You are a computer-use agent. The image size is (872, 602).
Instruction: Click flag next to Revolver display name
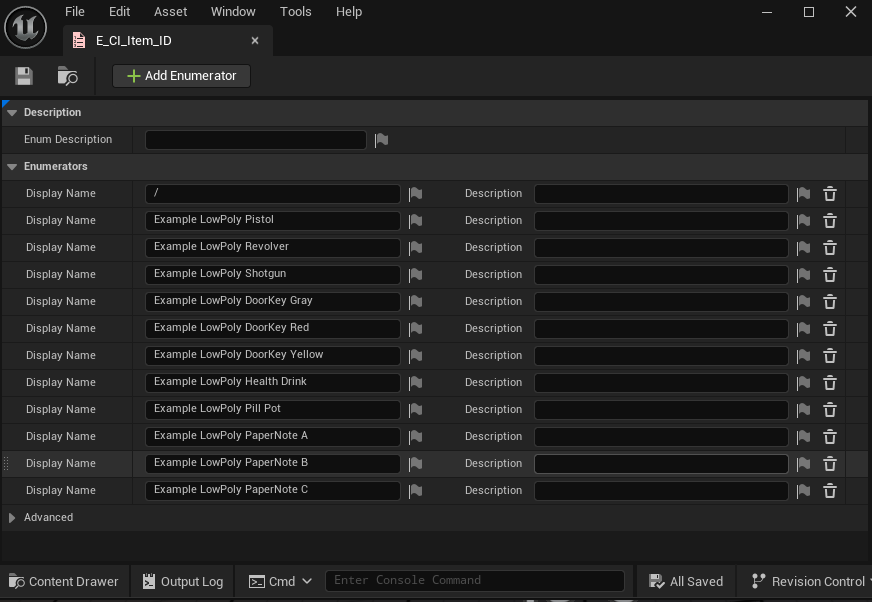point(415,248)
